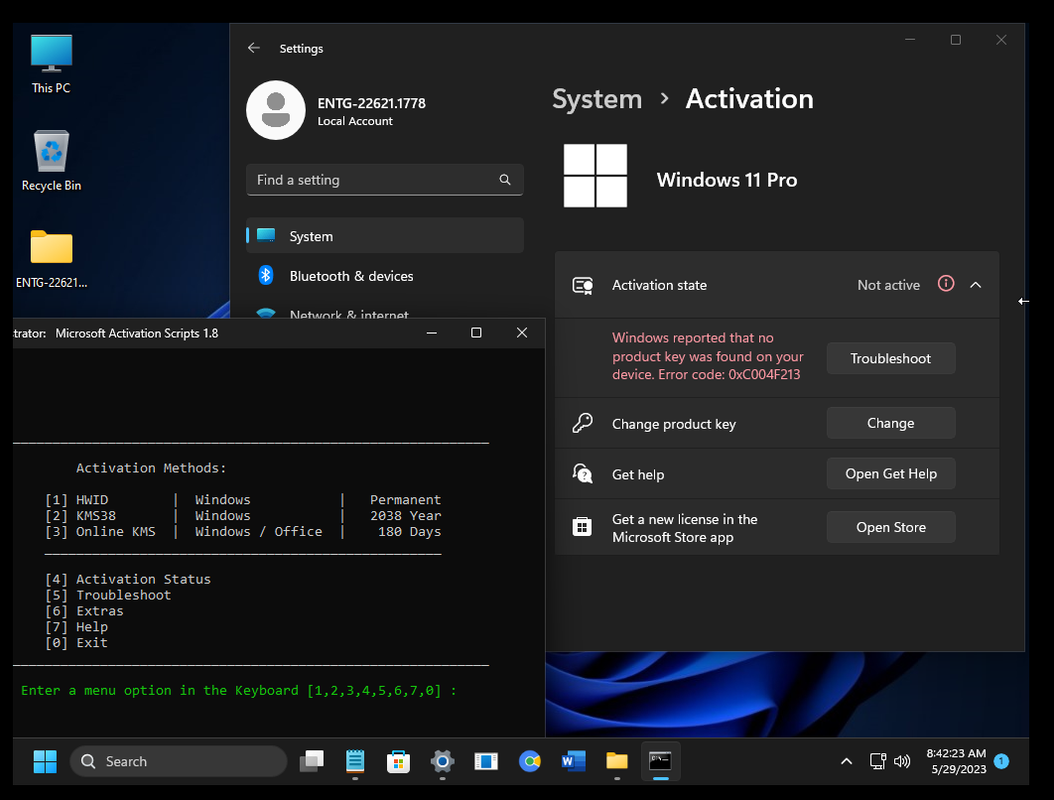
Task: Collapse the Activation state section
Action: tap(976, 285)
